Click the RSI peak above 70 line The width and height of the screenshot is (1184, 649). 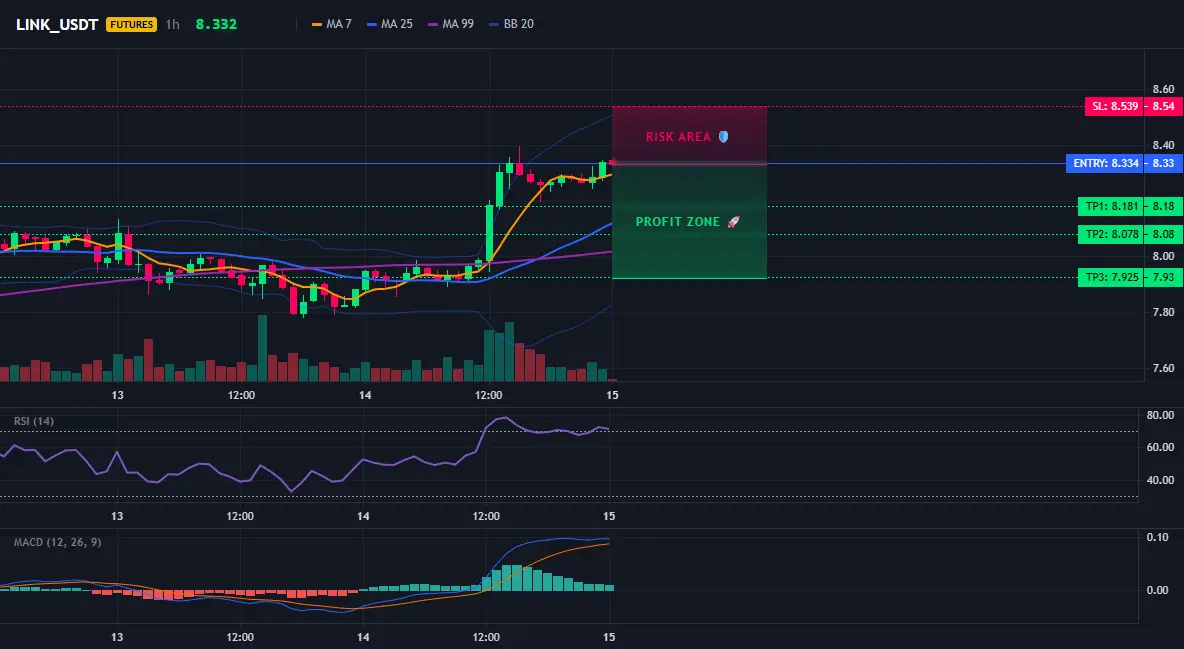[504, 418]
